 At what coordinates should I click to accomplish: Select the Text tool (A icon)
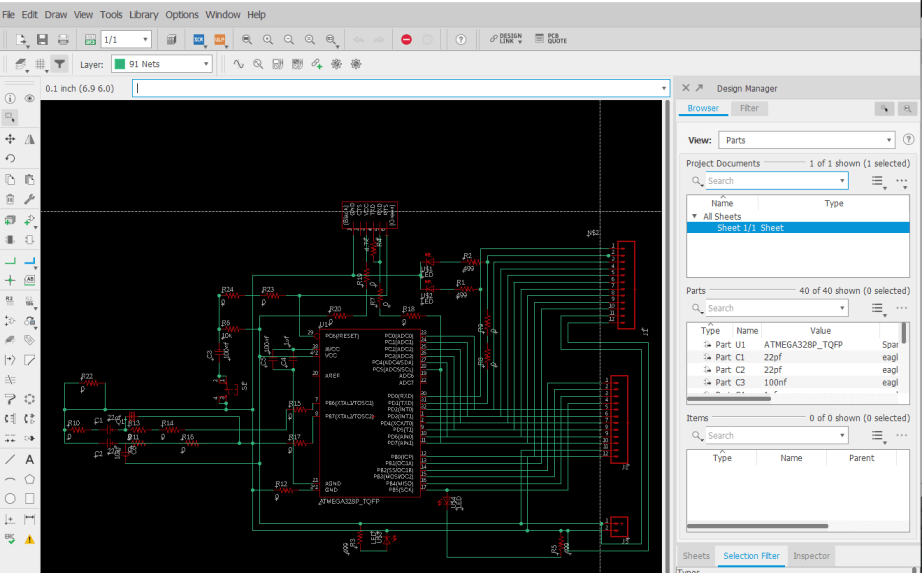click(29, 459)
